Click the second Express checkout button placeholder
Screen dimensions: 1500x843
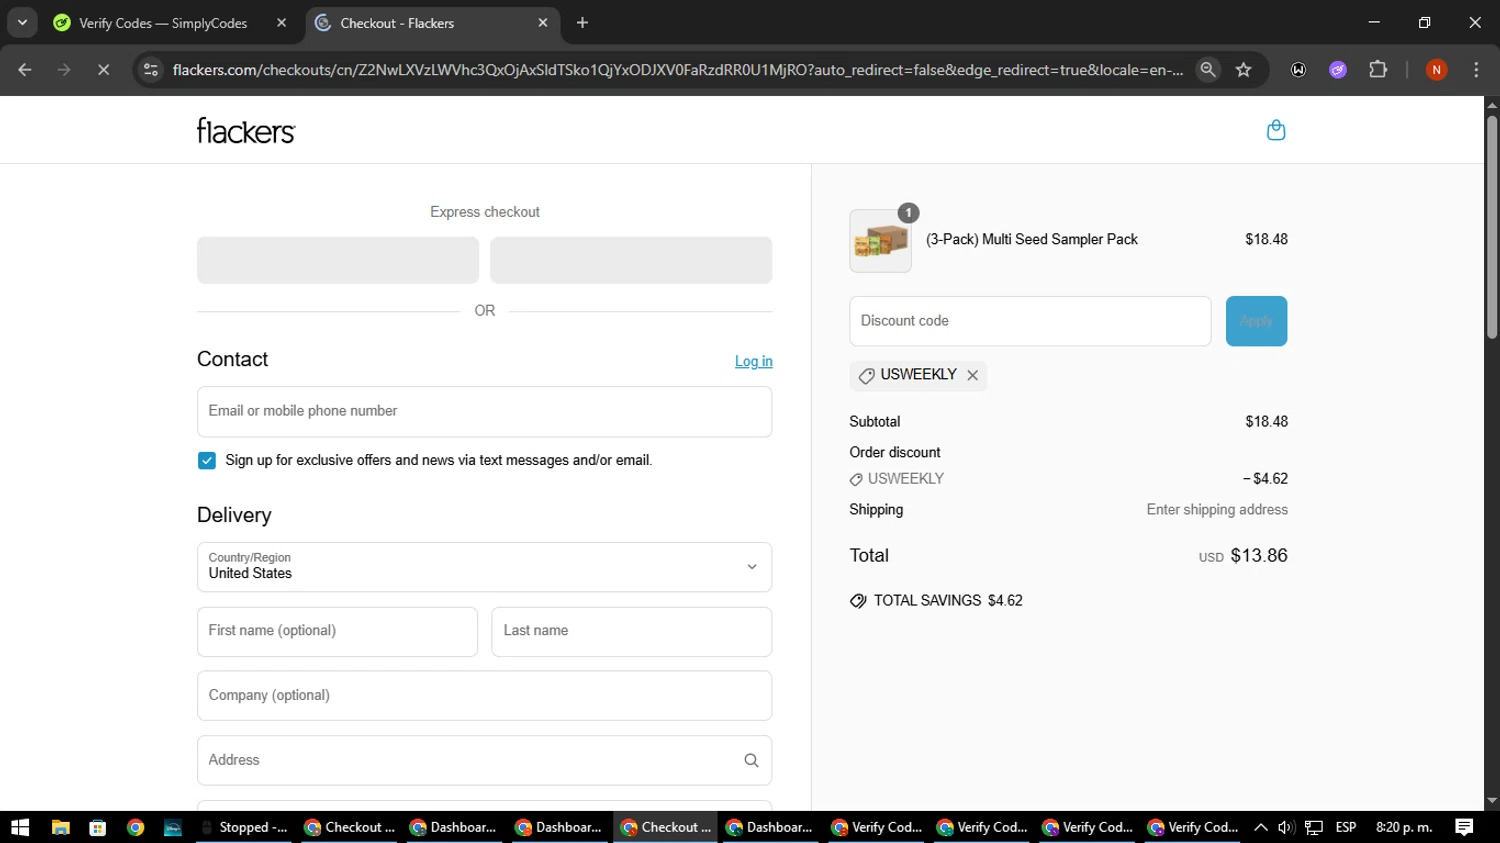click(x=631, y=260)
